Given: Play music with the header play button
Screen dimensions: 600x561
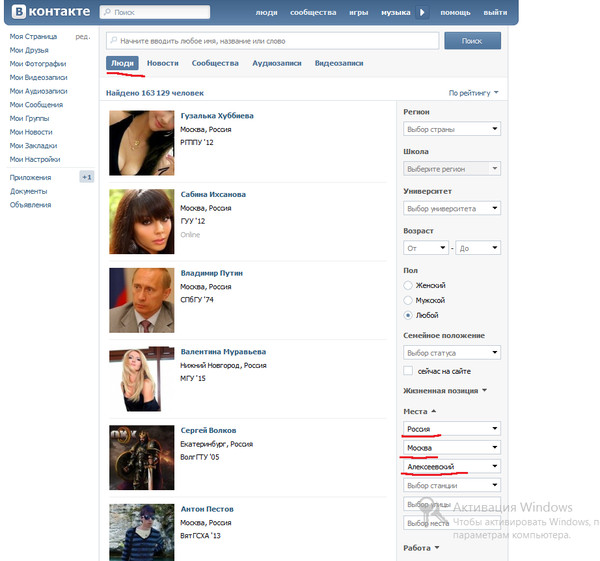Looking at the screenshot, I should tap(422, 12).
